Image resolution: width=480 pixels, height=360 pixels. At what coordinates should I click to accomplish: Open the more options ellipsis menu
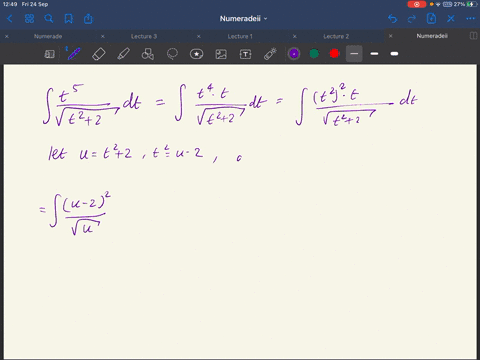coord(470,19)
